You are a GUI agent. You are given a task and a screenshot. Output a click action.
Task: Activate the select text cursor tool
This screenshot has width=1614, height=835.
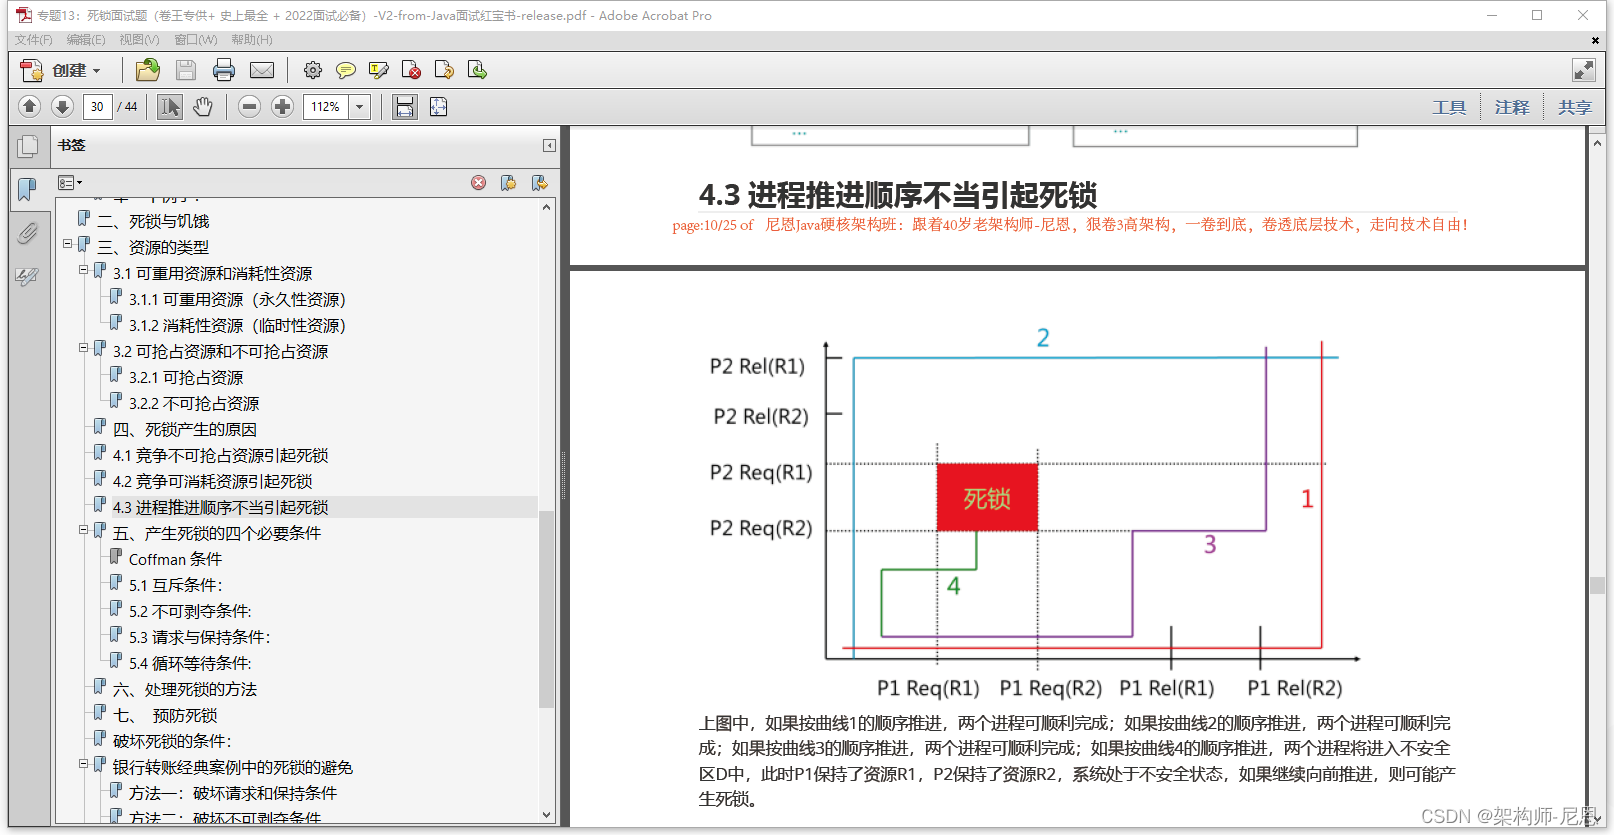(170, 106)
